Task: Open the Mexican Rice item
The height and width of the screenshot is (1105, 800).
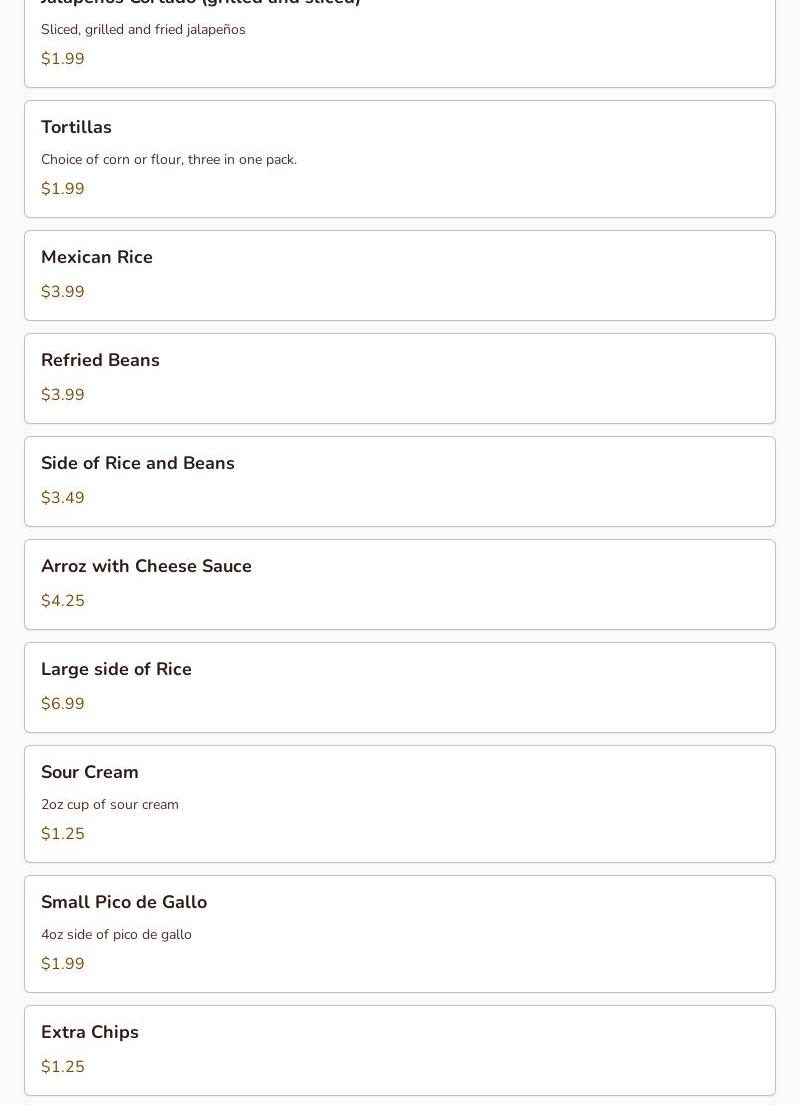Action: coord(400,276)
